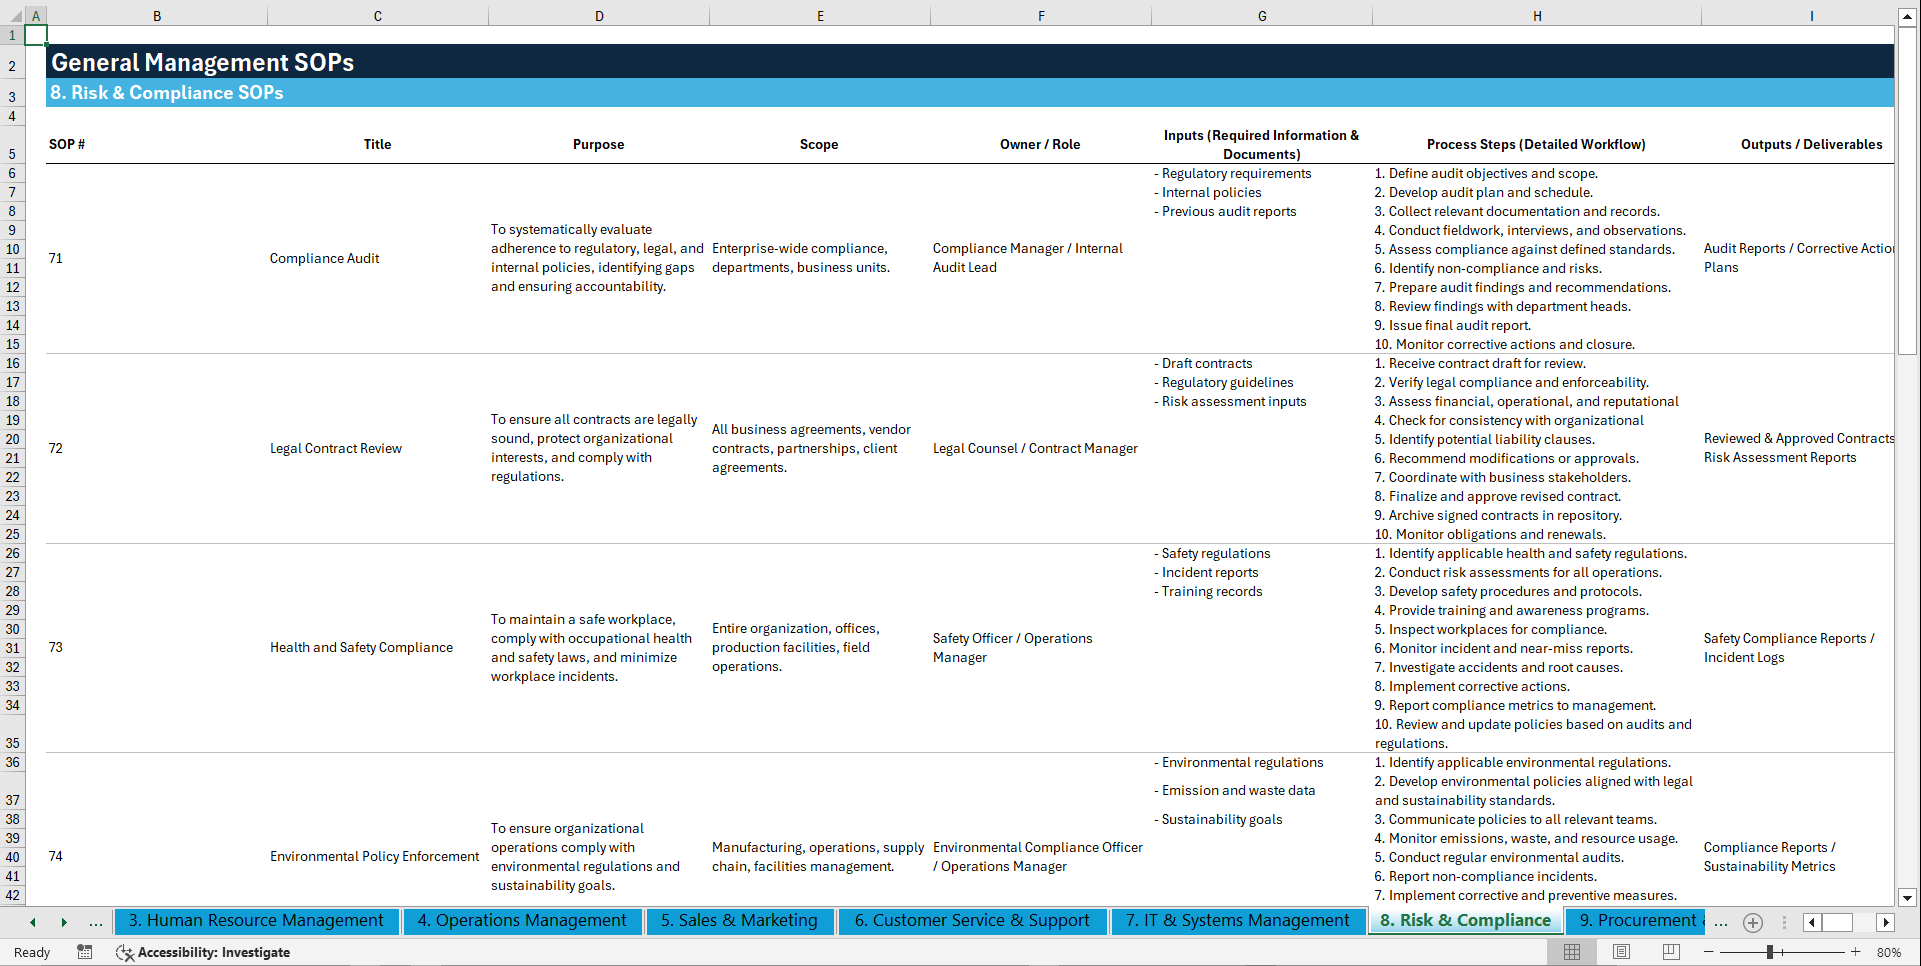Select the column H header
Image resolution: width=1921 pixels, height=966 pixels.
tap(1537, 16)
